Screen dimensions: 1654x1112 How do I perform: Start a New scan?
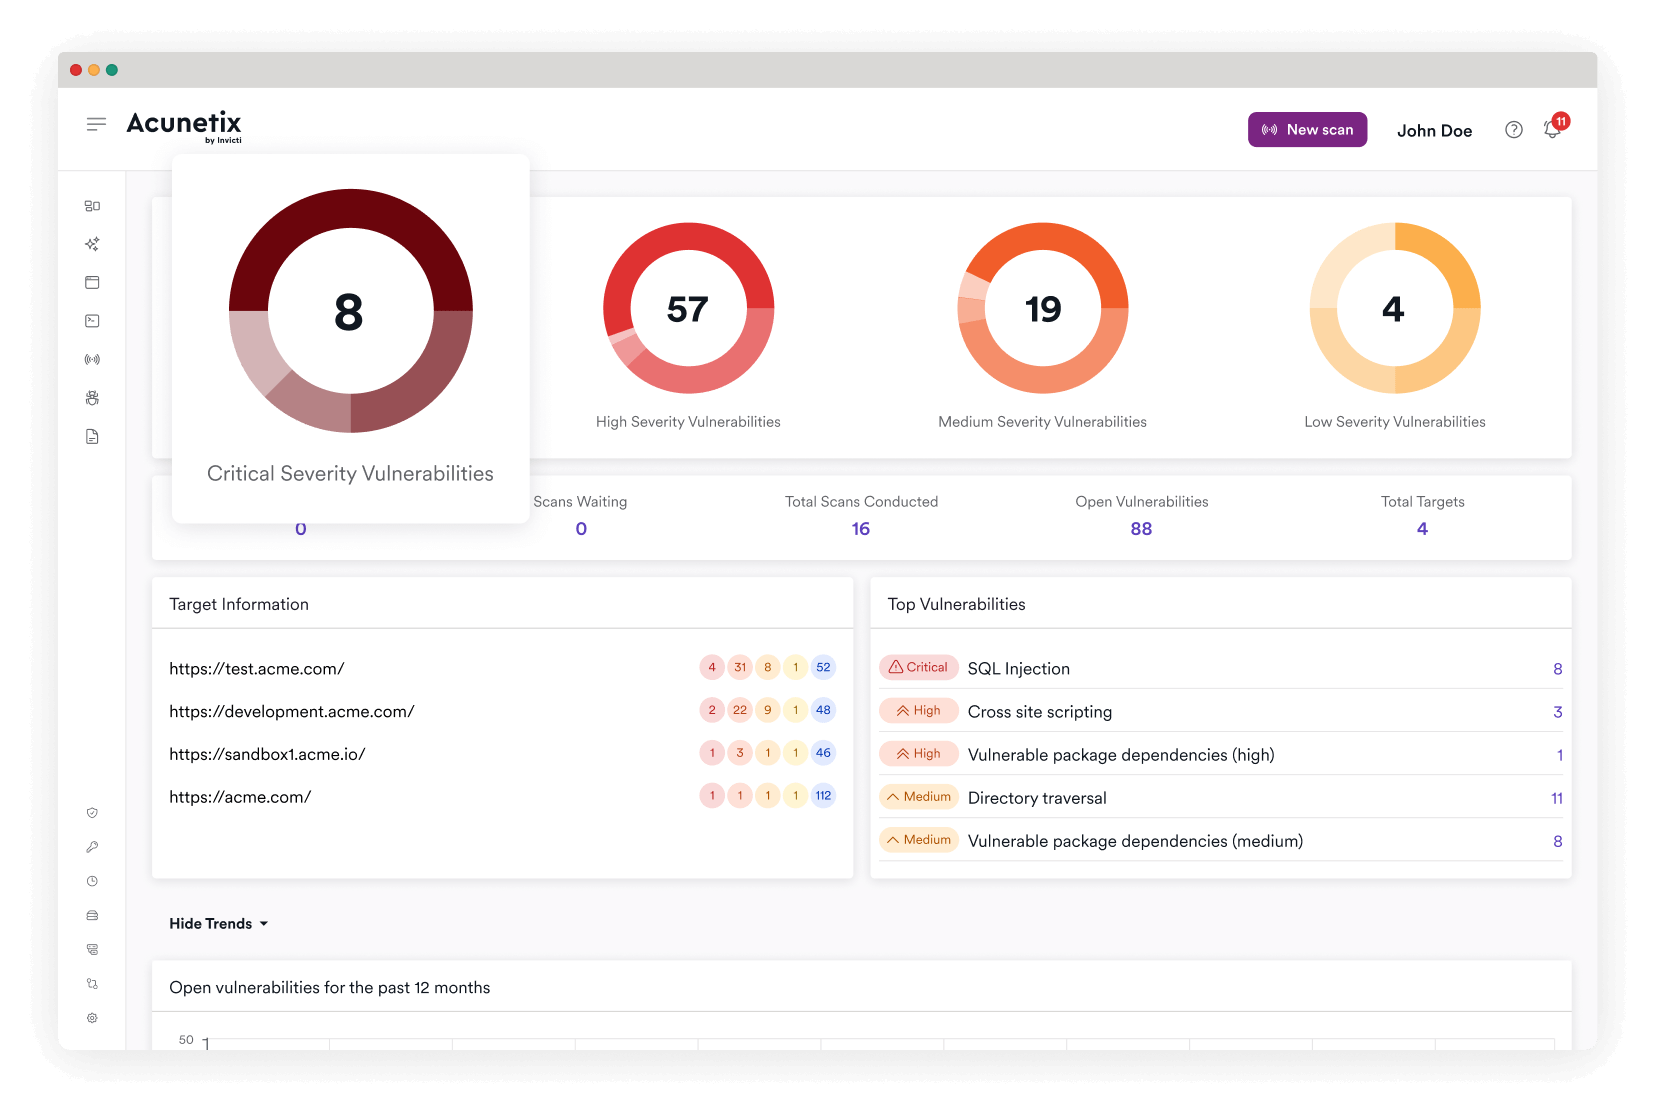coord(1307,130)
